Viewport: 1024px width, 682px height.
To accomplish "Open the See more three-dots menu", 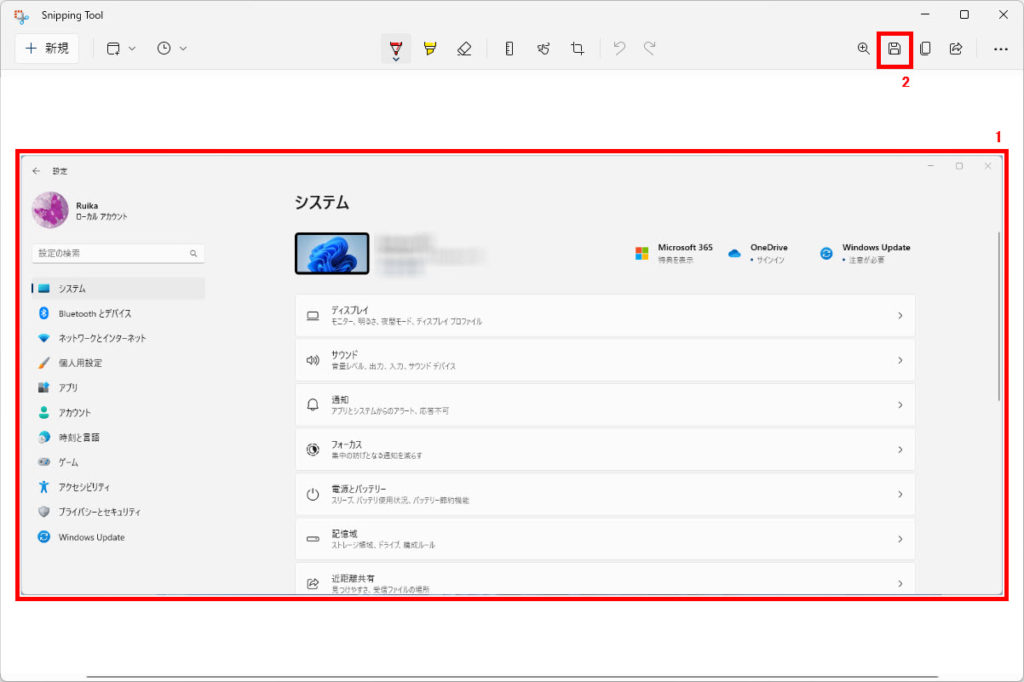I will click(x=1000, y=48).
